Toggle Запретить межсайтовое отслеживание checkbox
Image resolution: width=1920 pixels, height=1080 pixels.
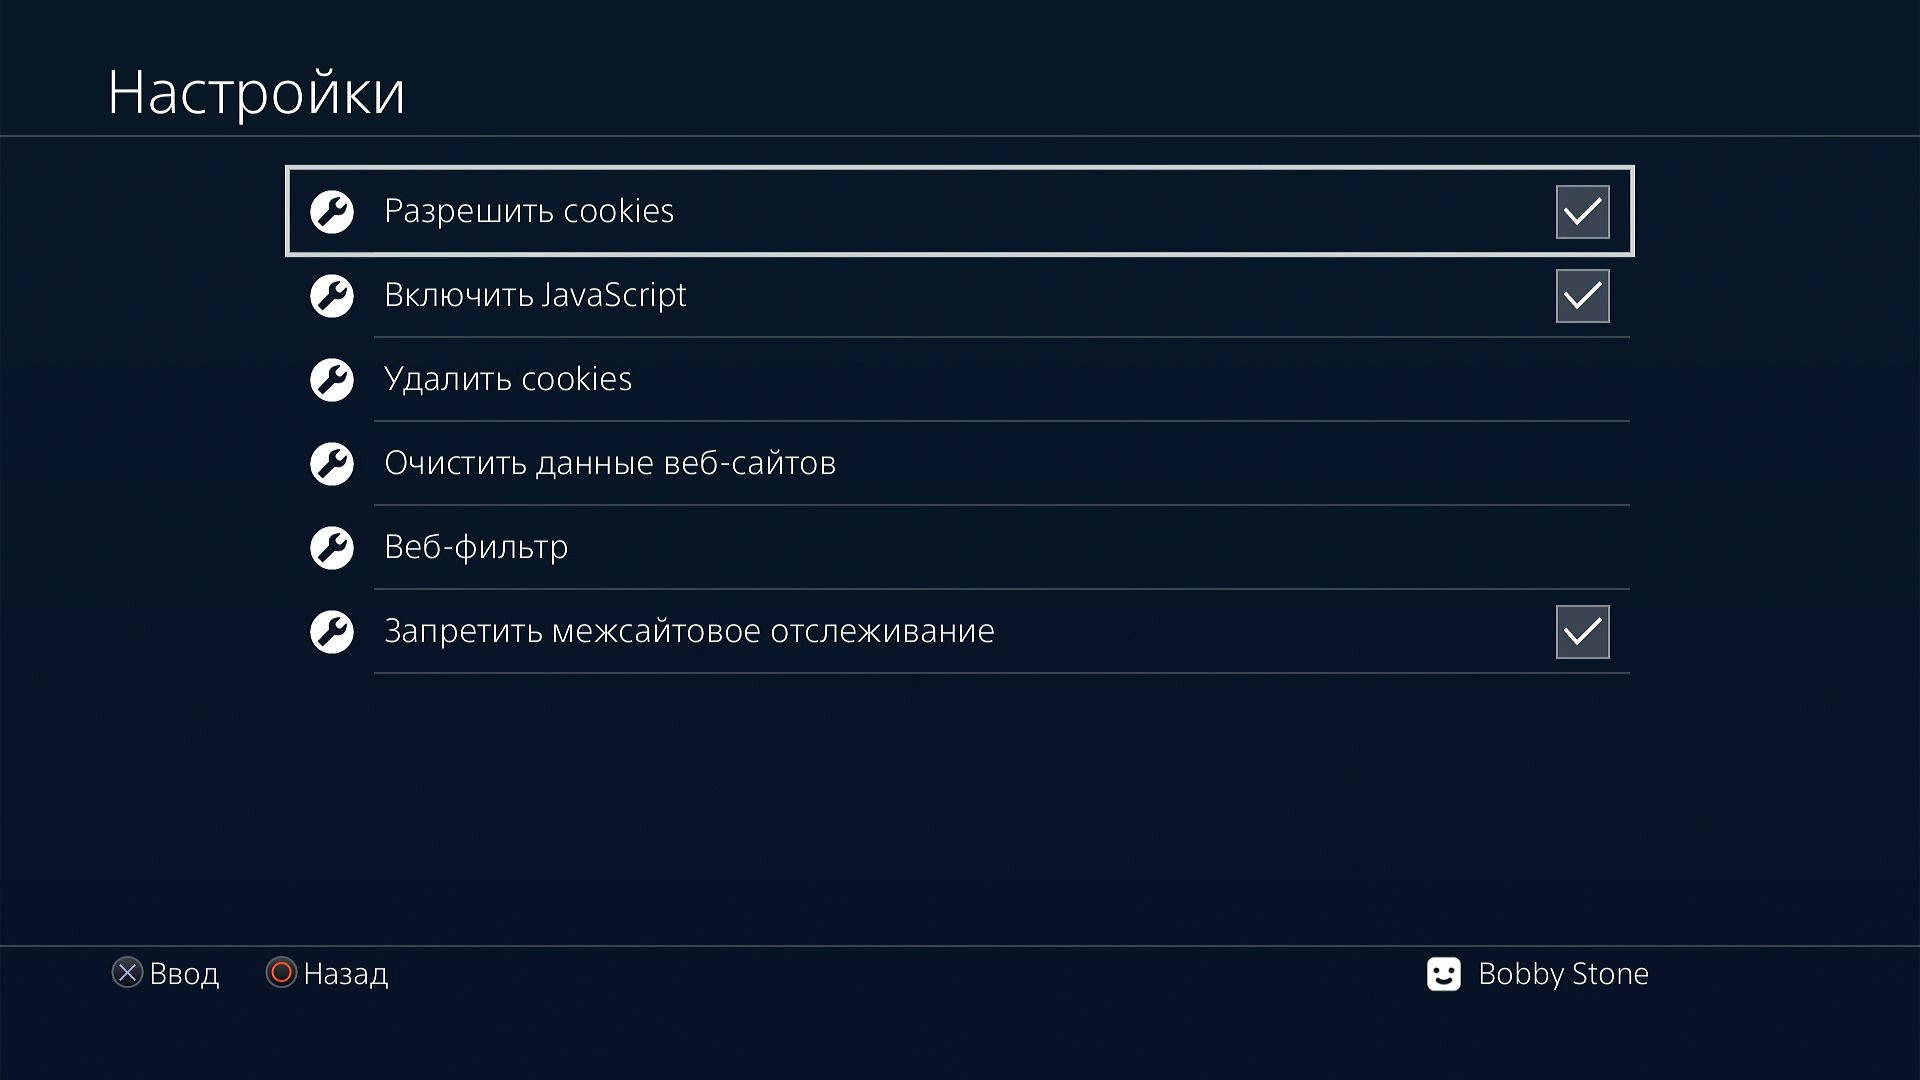tap(1582, 632)
